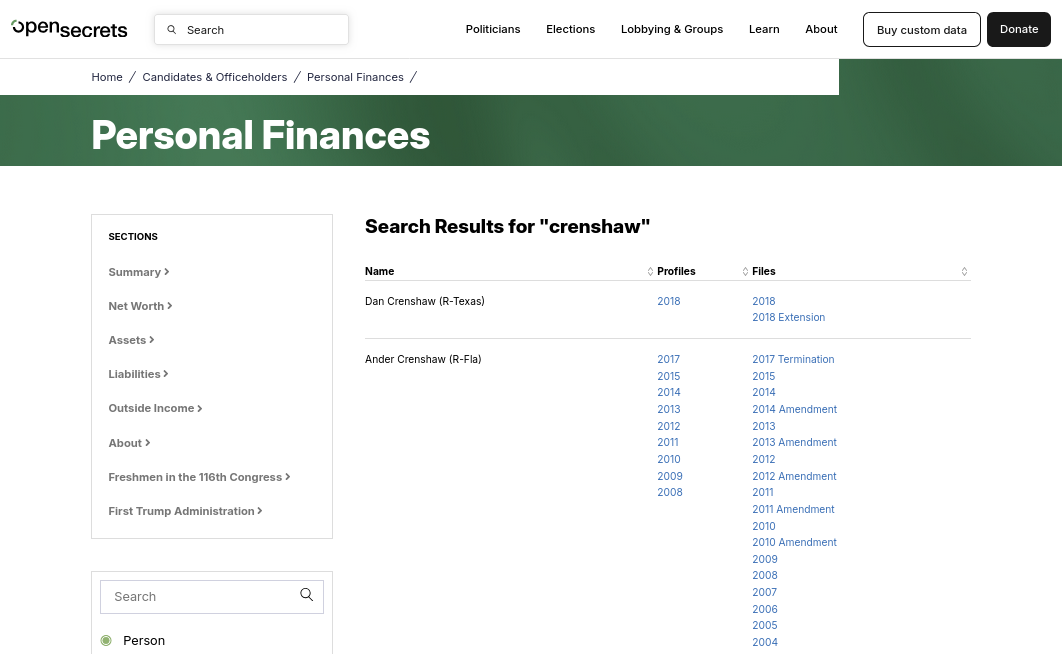Open the Learn menu

coord(764,29)
